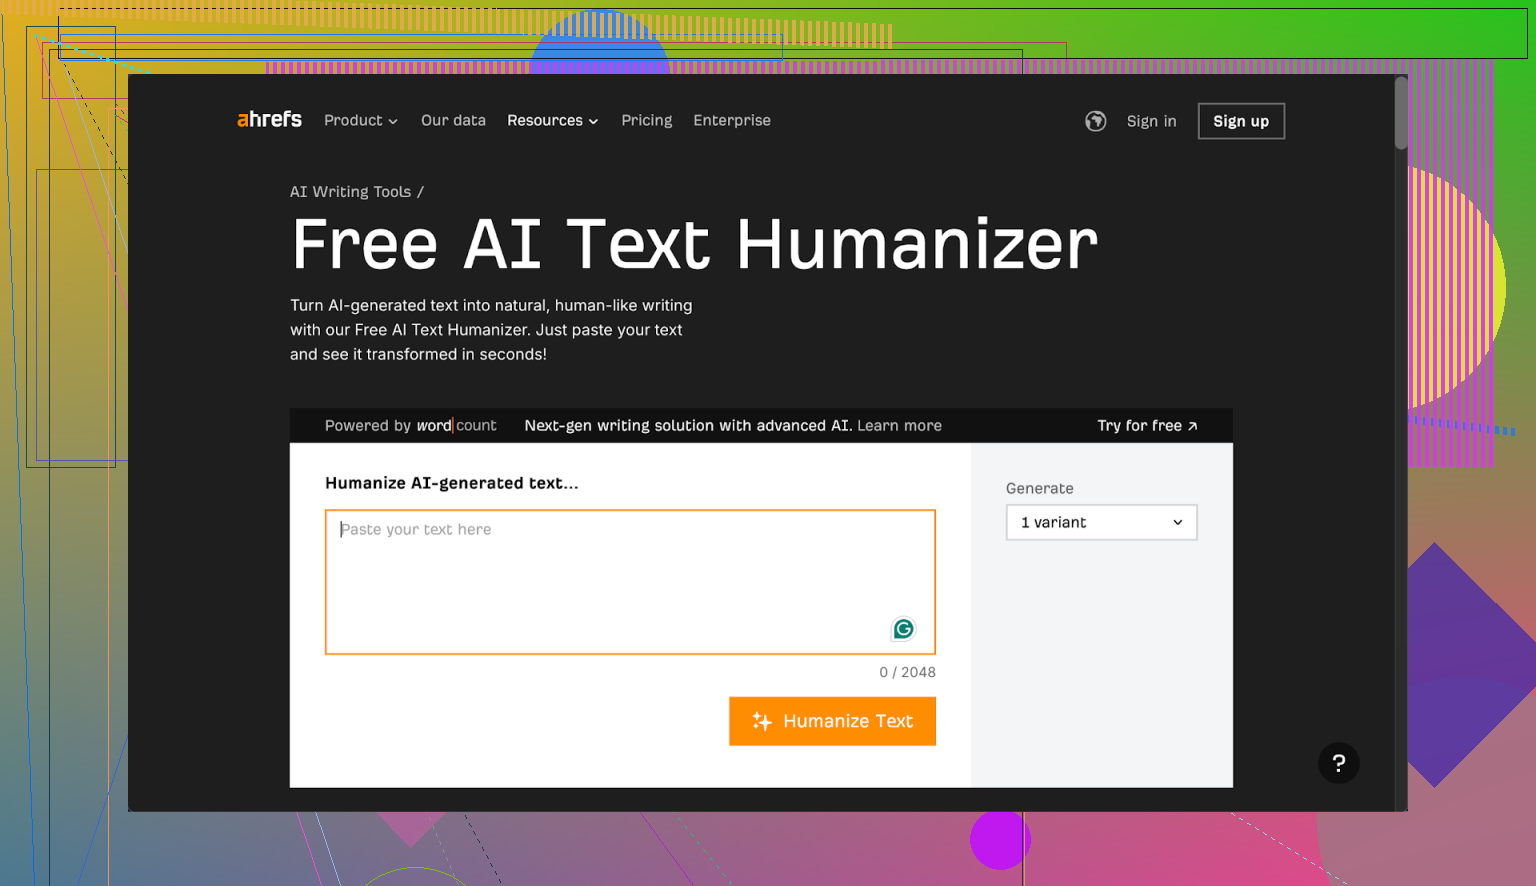Click the page vertical scrollbar
Image resolution: width=1536 pixels, height=886 pixels.
pyautogui.click(x=1401, y=112)
